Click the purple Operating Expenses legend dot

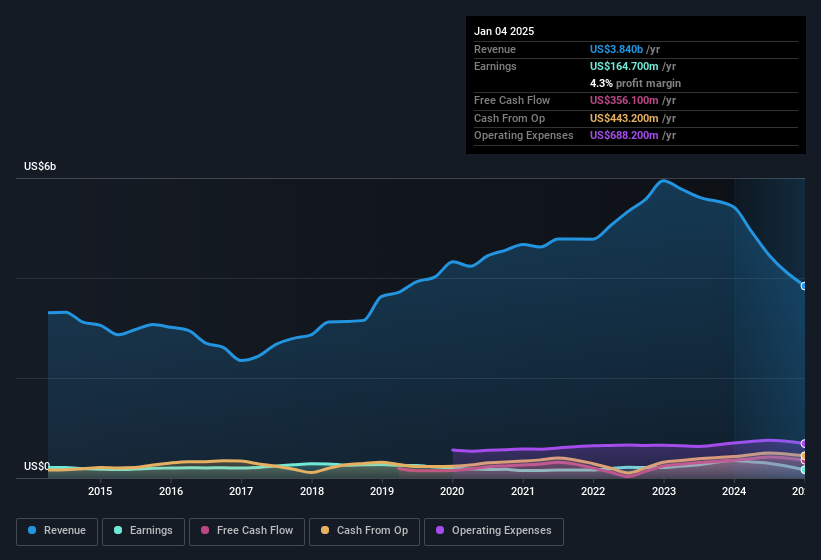440,530
